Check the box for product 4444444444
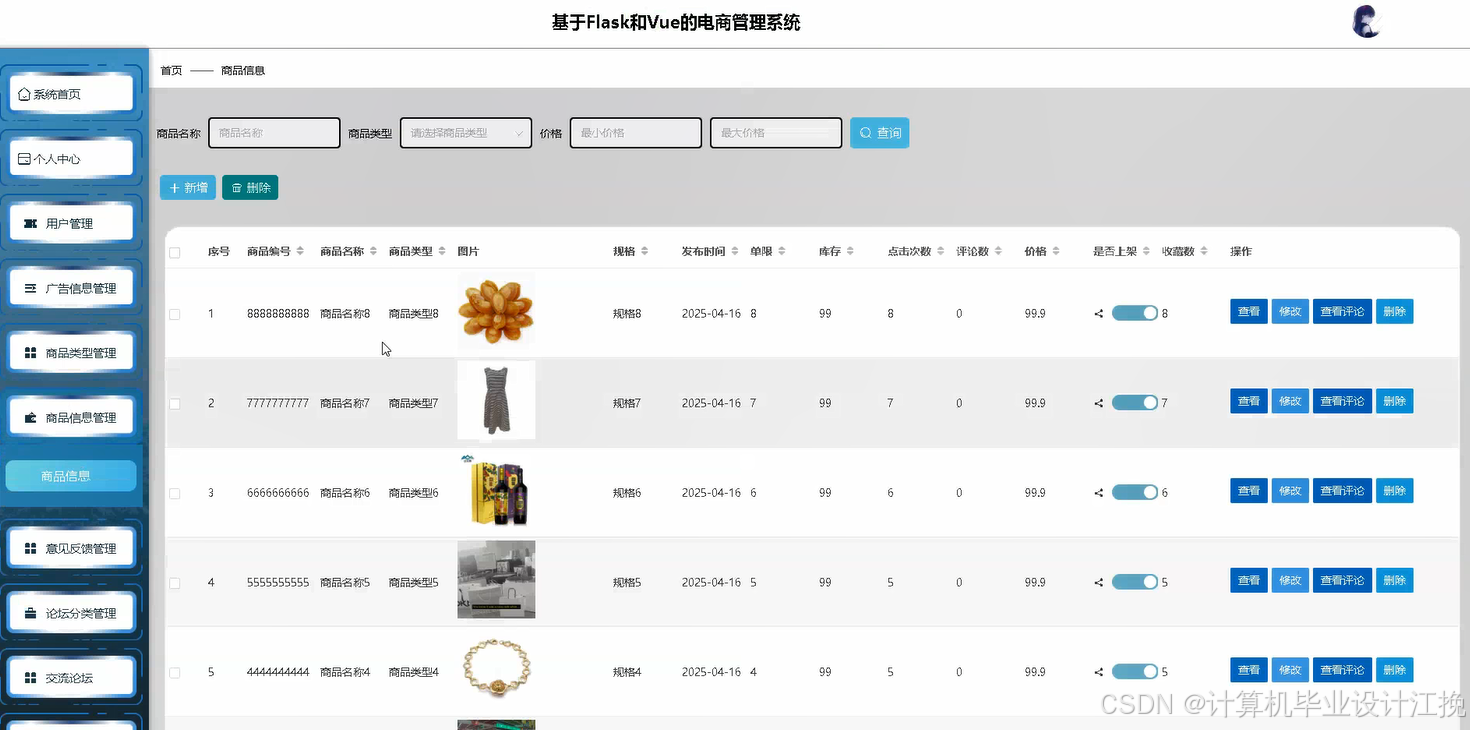 (x=175, y=673)
